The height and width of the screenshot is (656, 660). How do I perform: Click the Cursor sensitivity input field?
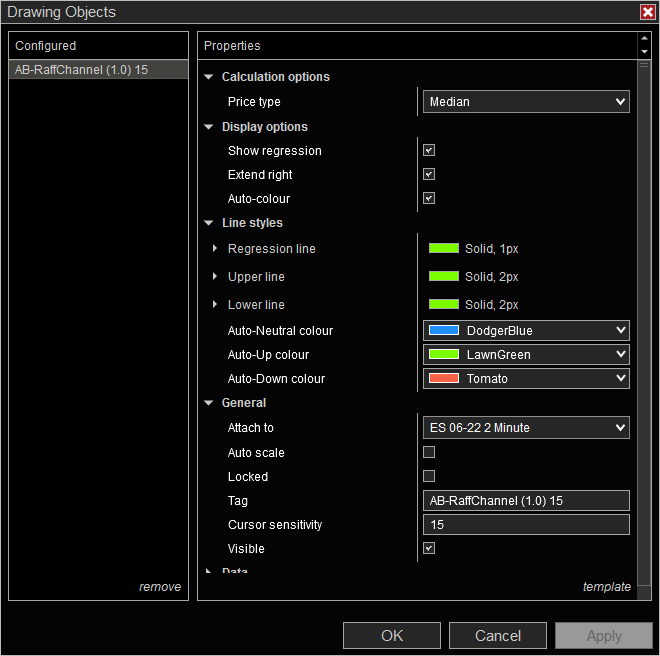click(525, 525)
